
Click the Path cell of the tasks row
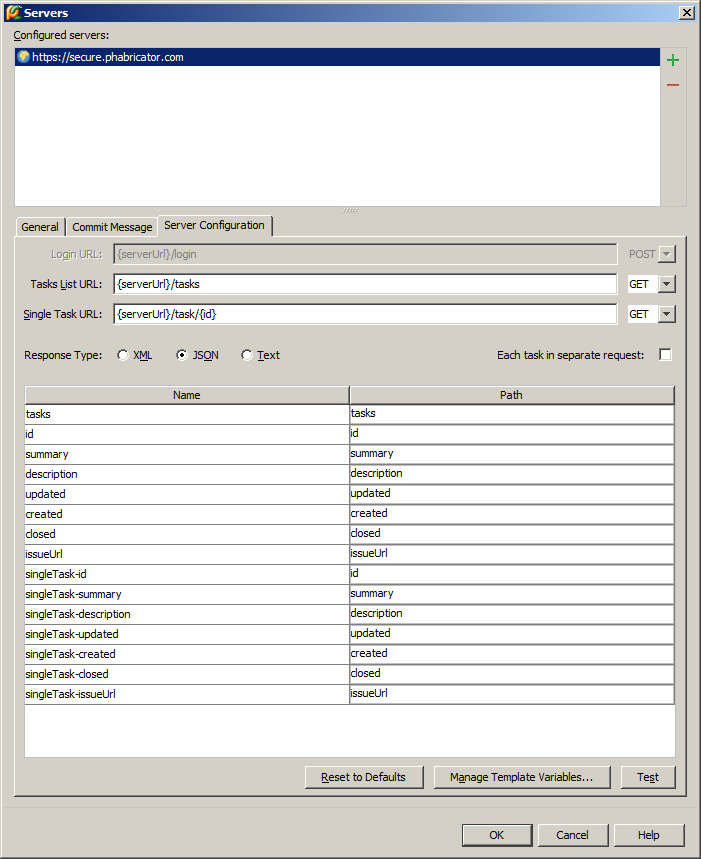tap(512, 414)
